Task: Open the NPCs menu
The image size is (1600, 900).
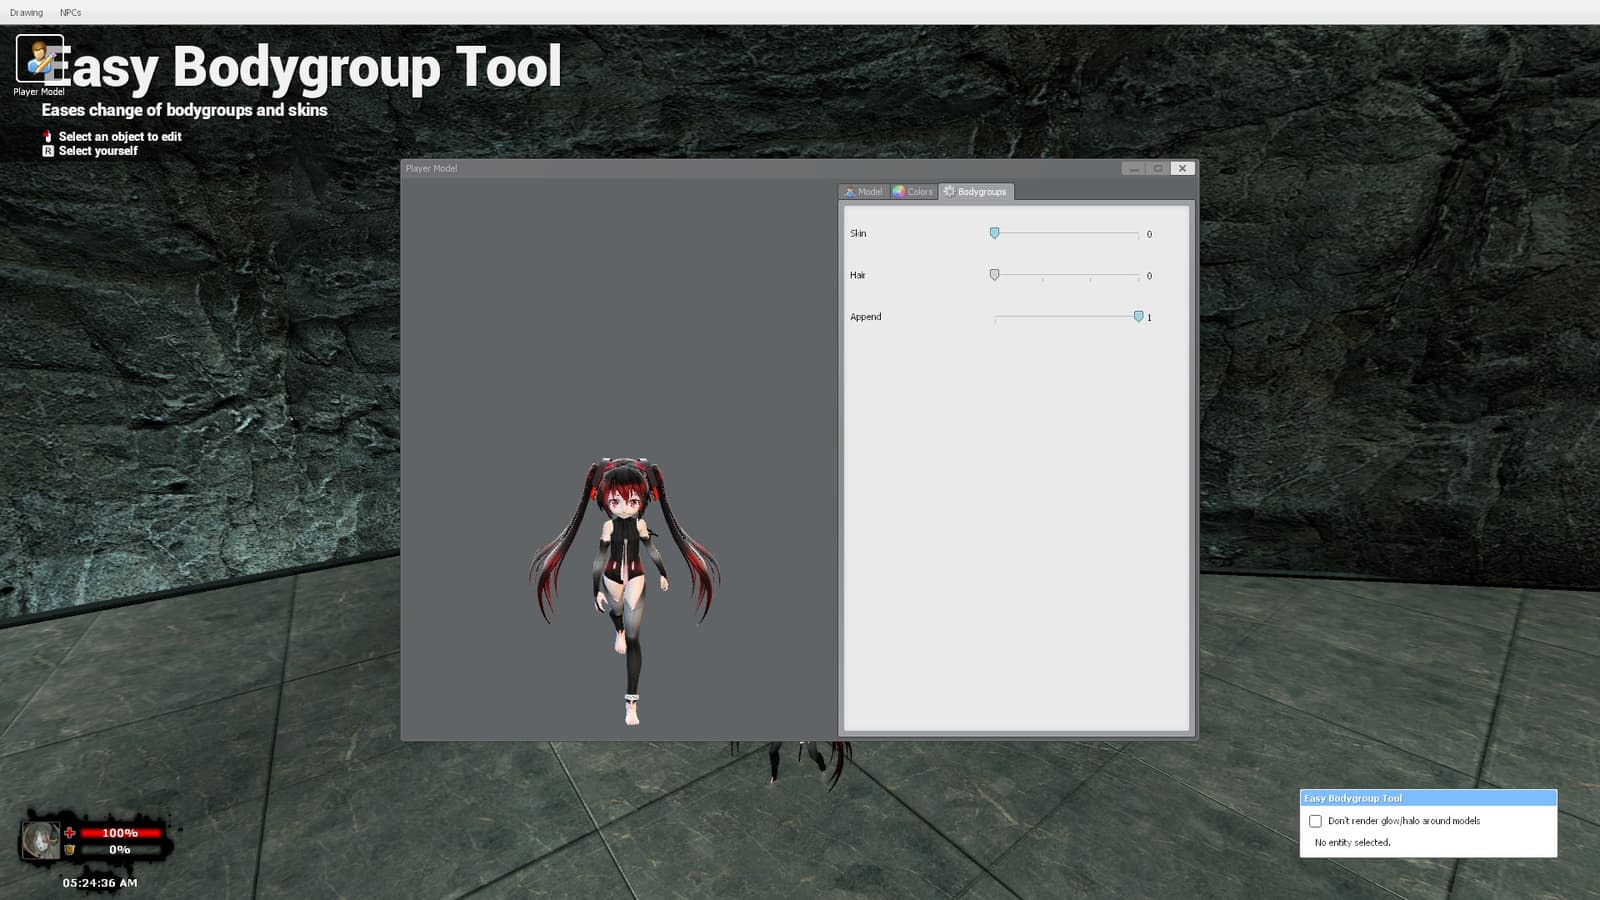Action: click(70, 13)
